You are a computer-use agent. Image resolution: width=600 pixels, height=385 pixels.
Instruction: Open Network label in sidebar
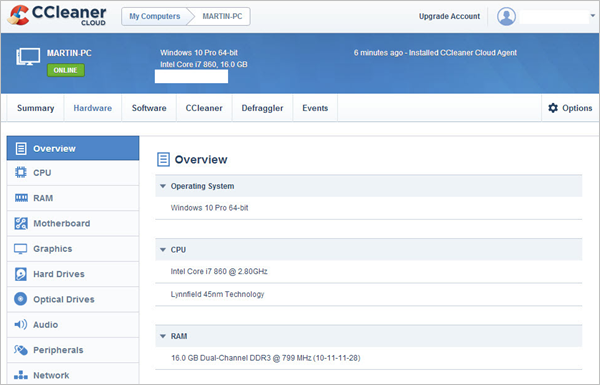point(51,375)
